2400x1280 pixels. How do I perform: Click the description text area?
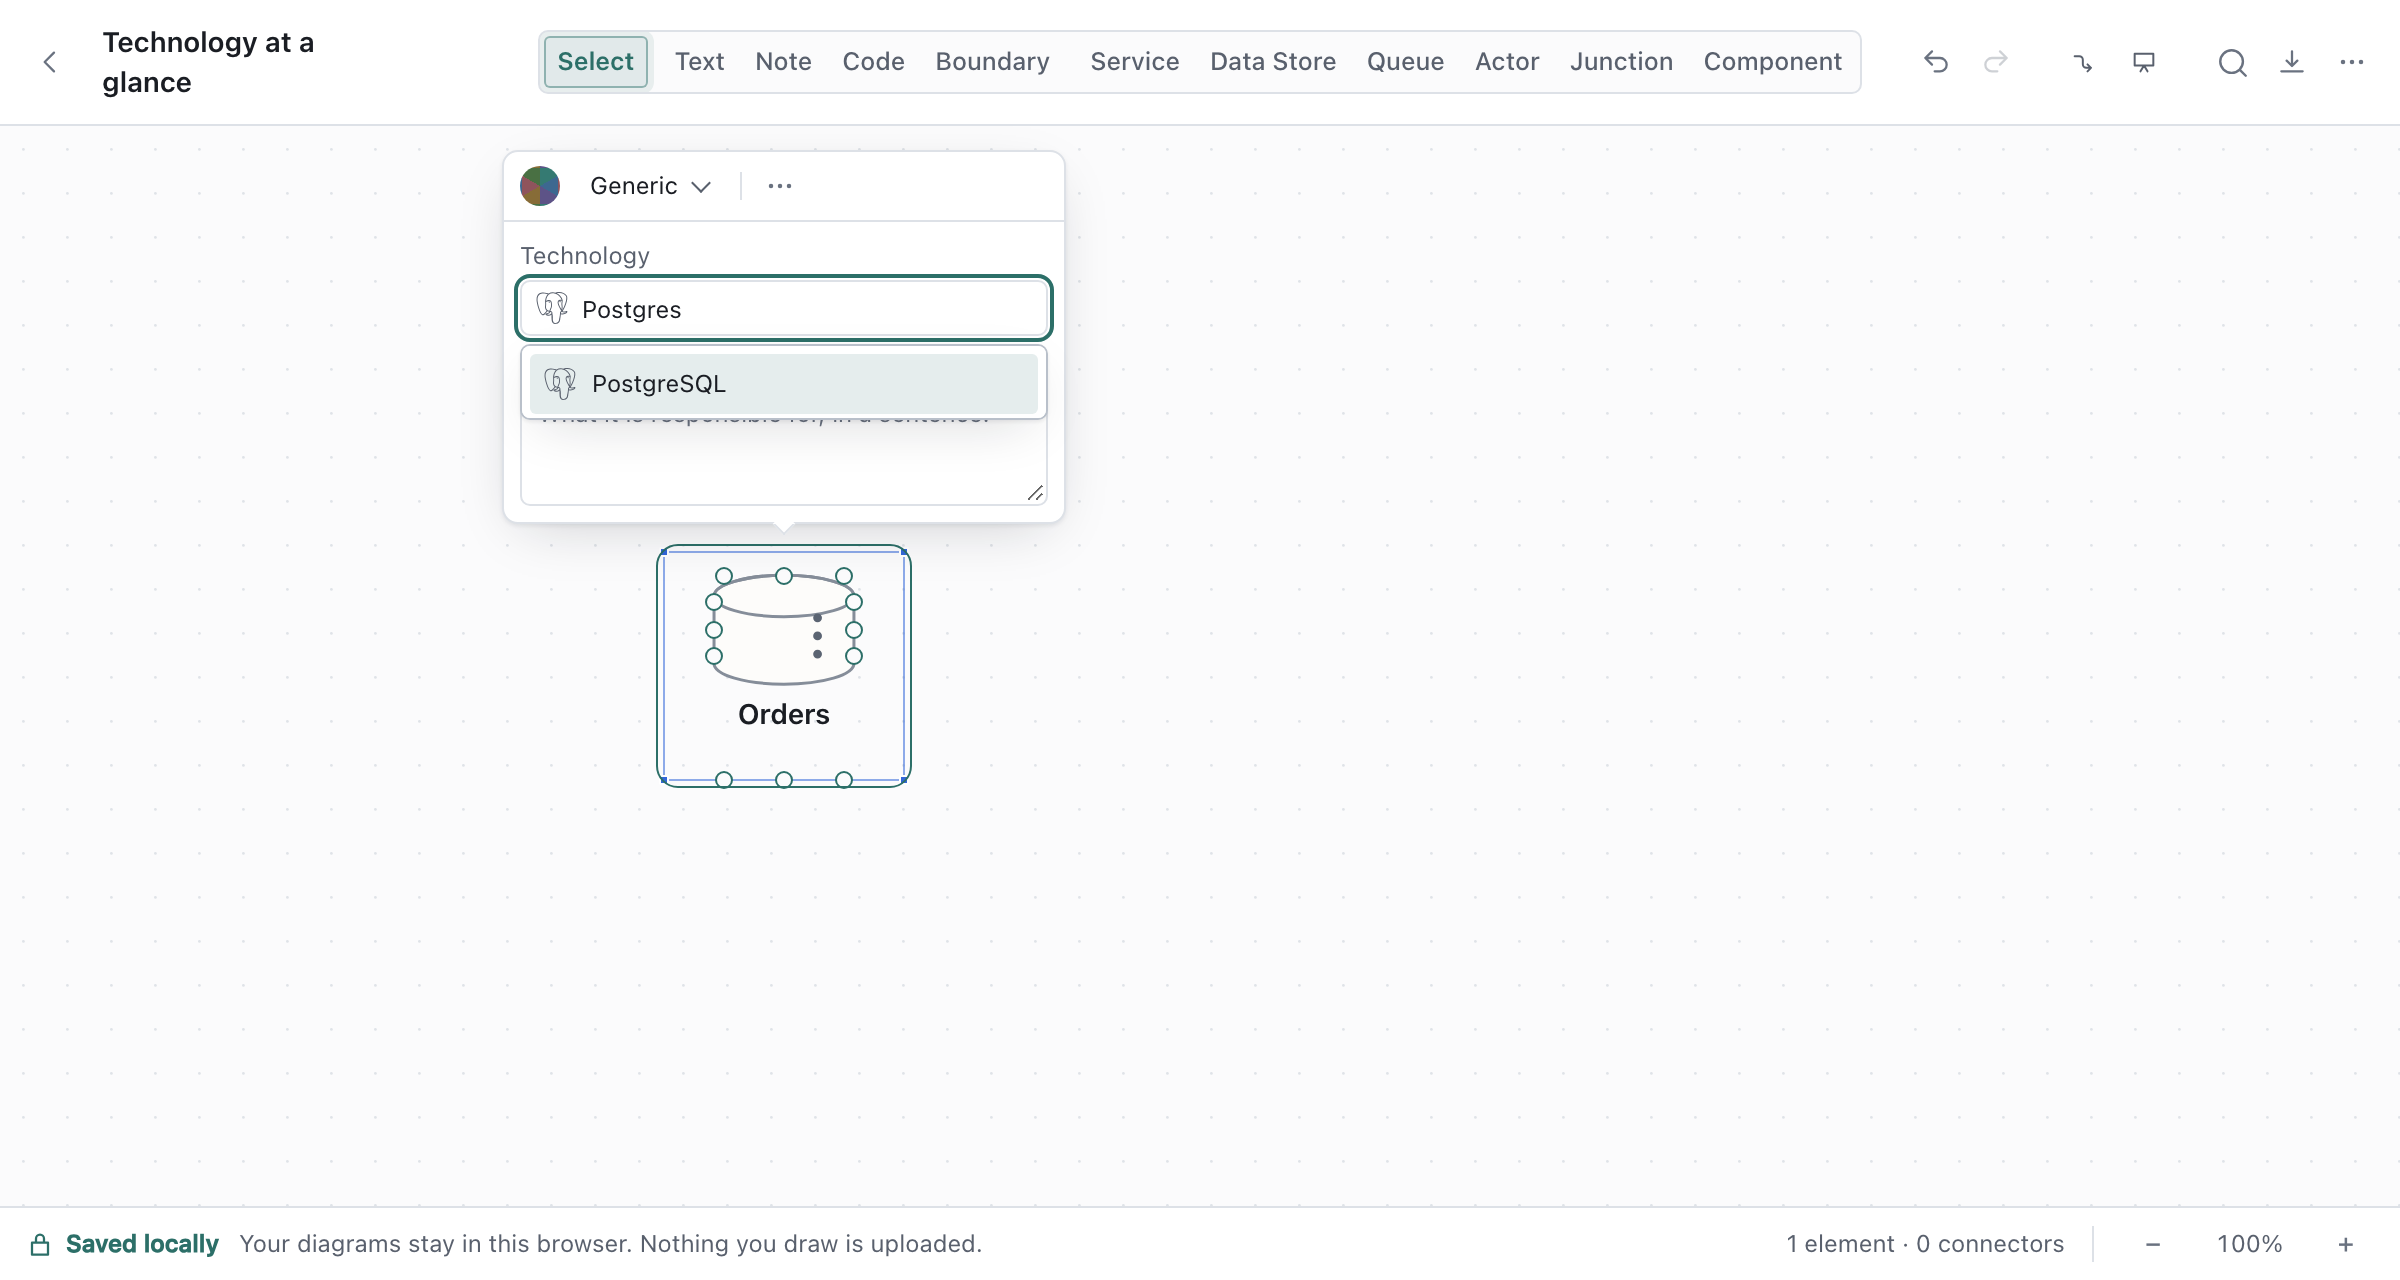(784, 460)
